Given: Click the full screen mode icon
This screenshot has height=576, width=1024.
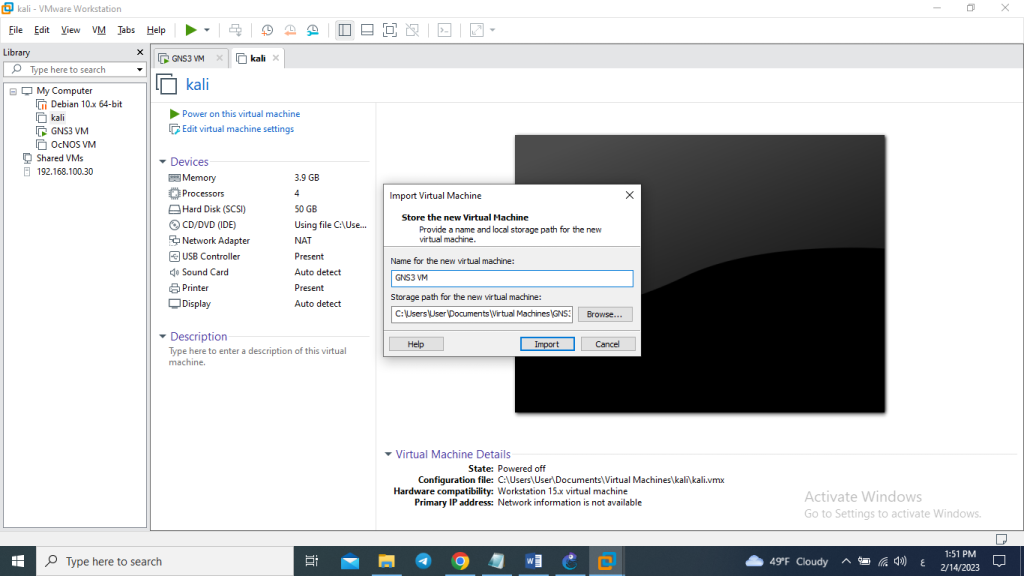Looking at the screenshot, I should pyautogui.click(x=390, y=30).
